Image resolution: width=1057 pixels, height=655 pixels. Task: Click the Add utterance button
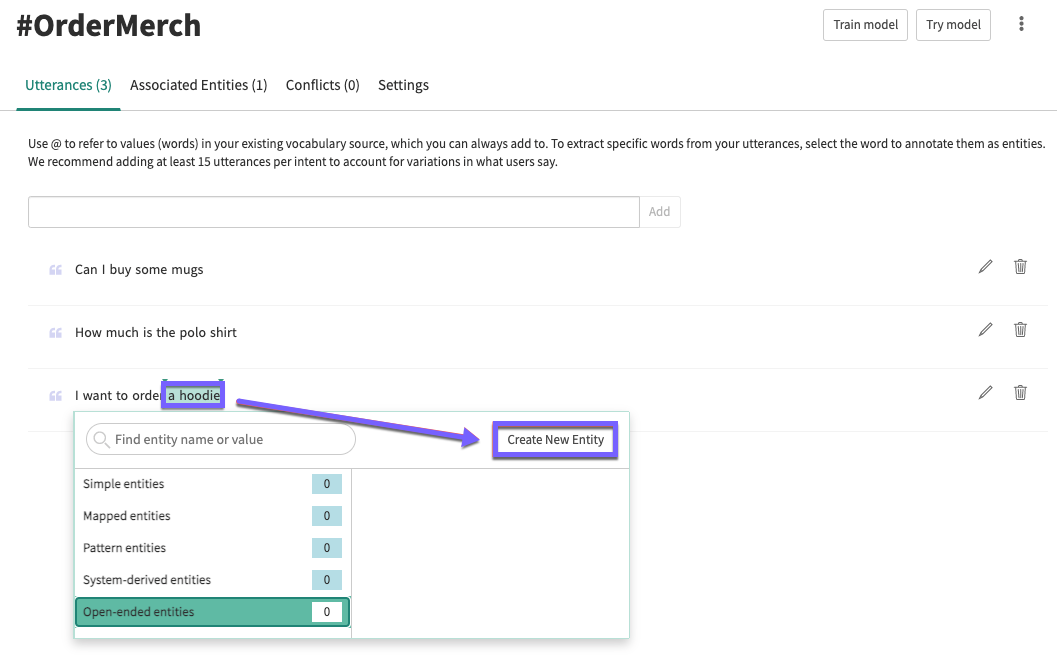(659, 212)
